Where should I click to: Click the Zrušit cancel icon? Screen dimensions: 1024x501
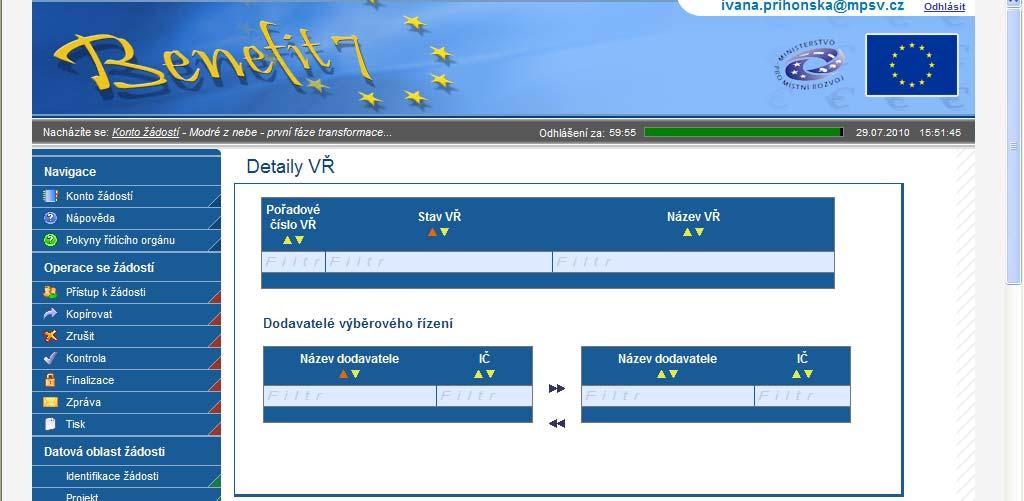pos(50,336)
